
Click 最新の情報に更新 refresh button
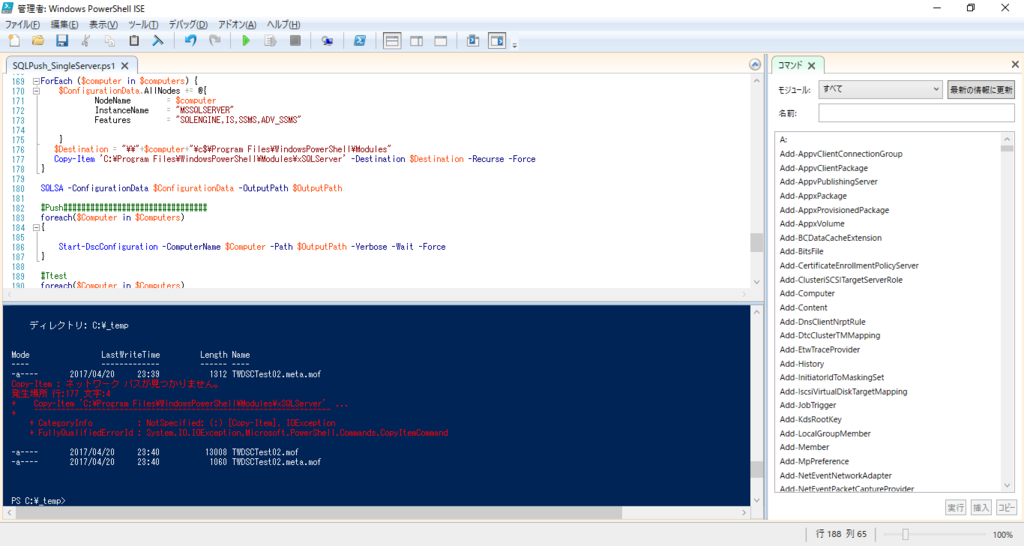pyautogui.click(x=981, y=89)
